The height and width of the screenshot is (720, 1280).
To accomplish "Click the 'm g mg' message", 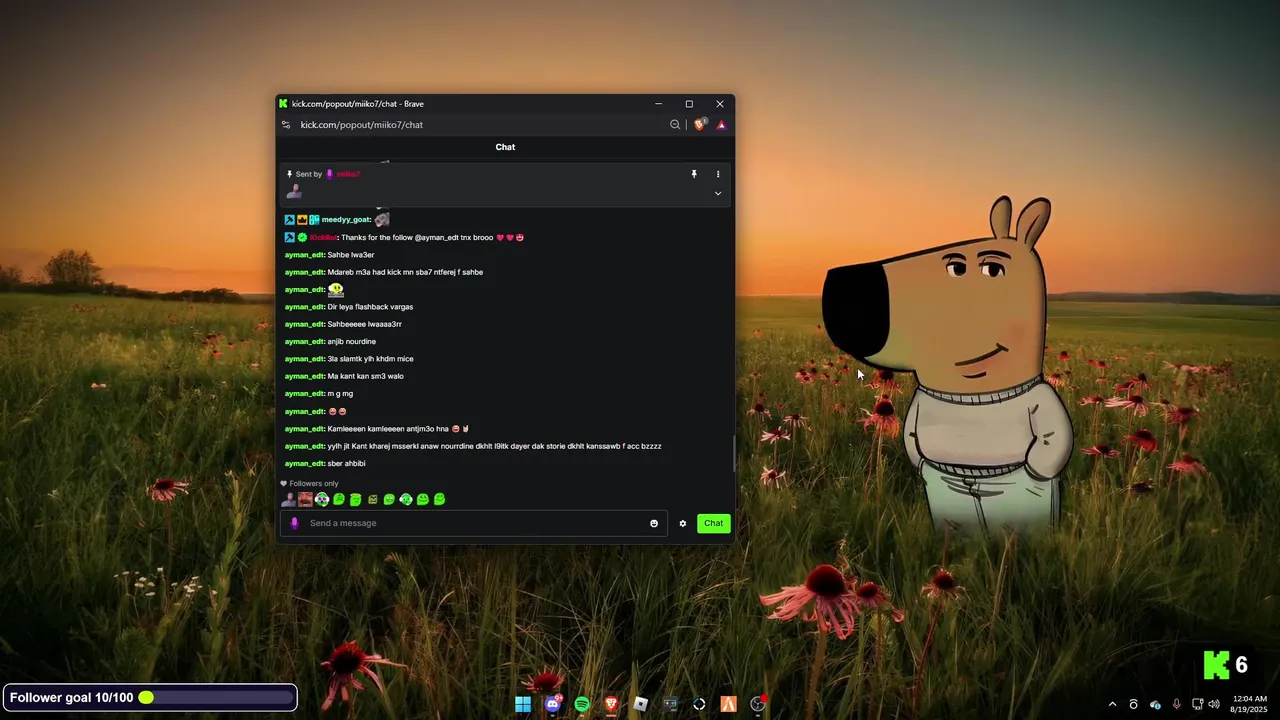I will [x=340, y=394].
